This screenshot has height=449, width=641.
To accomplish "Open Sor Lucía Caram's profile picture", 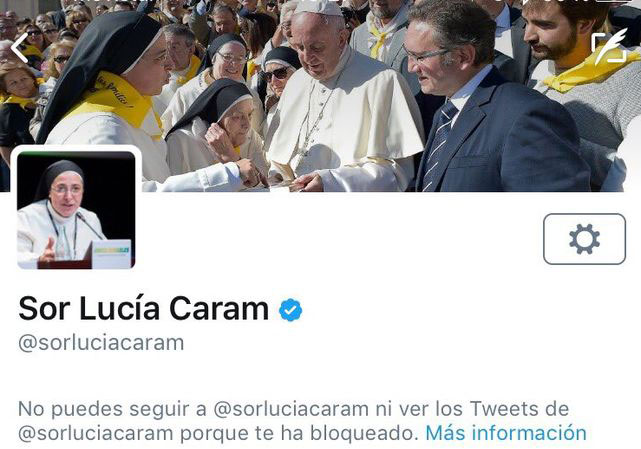I will 76,210.
